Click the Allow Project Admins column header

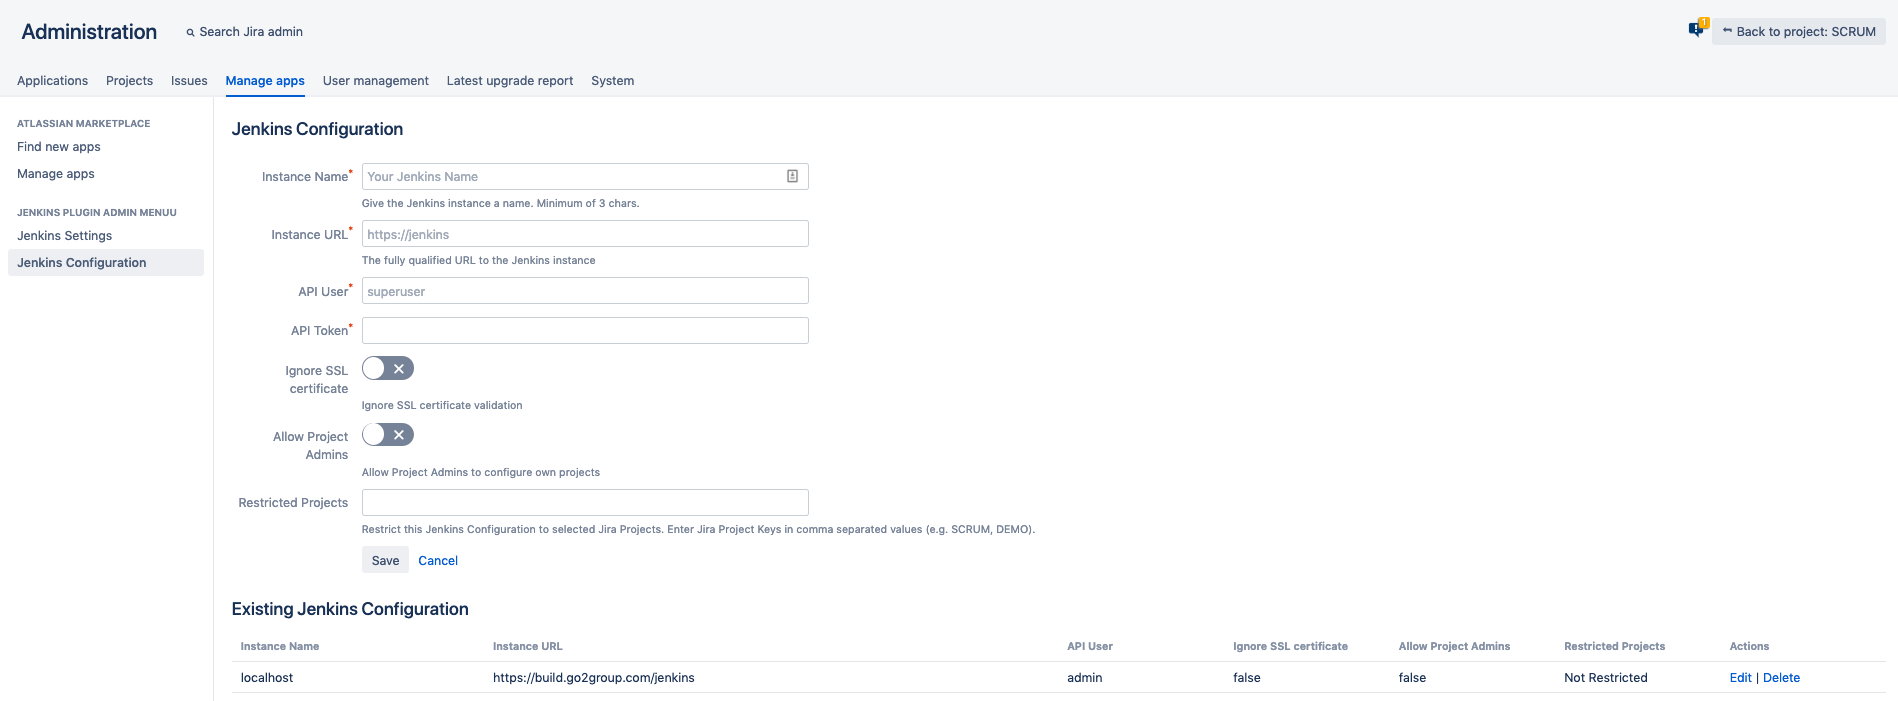[x=1454, y=647]
